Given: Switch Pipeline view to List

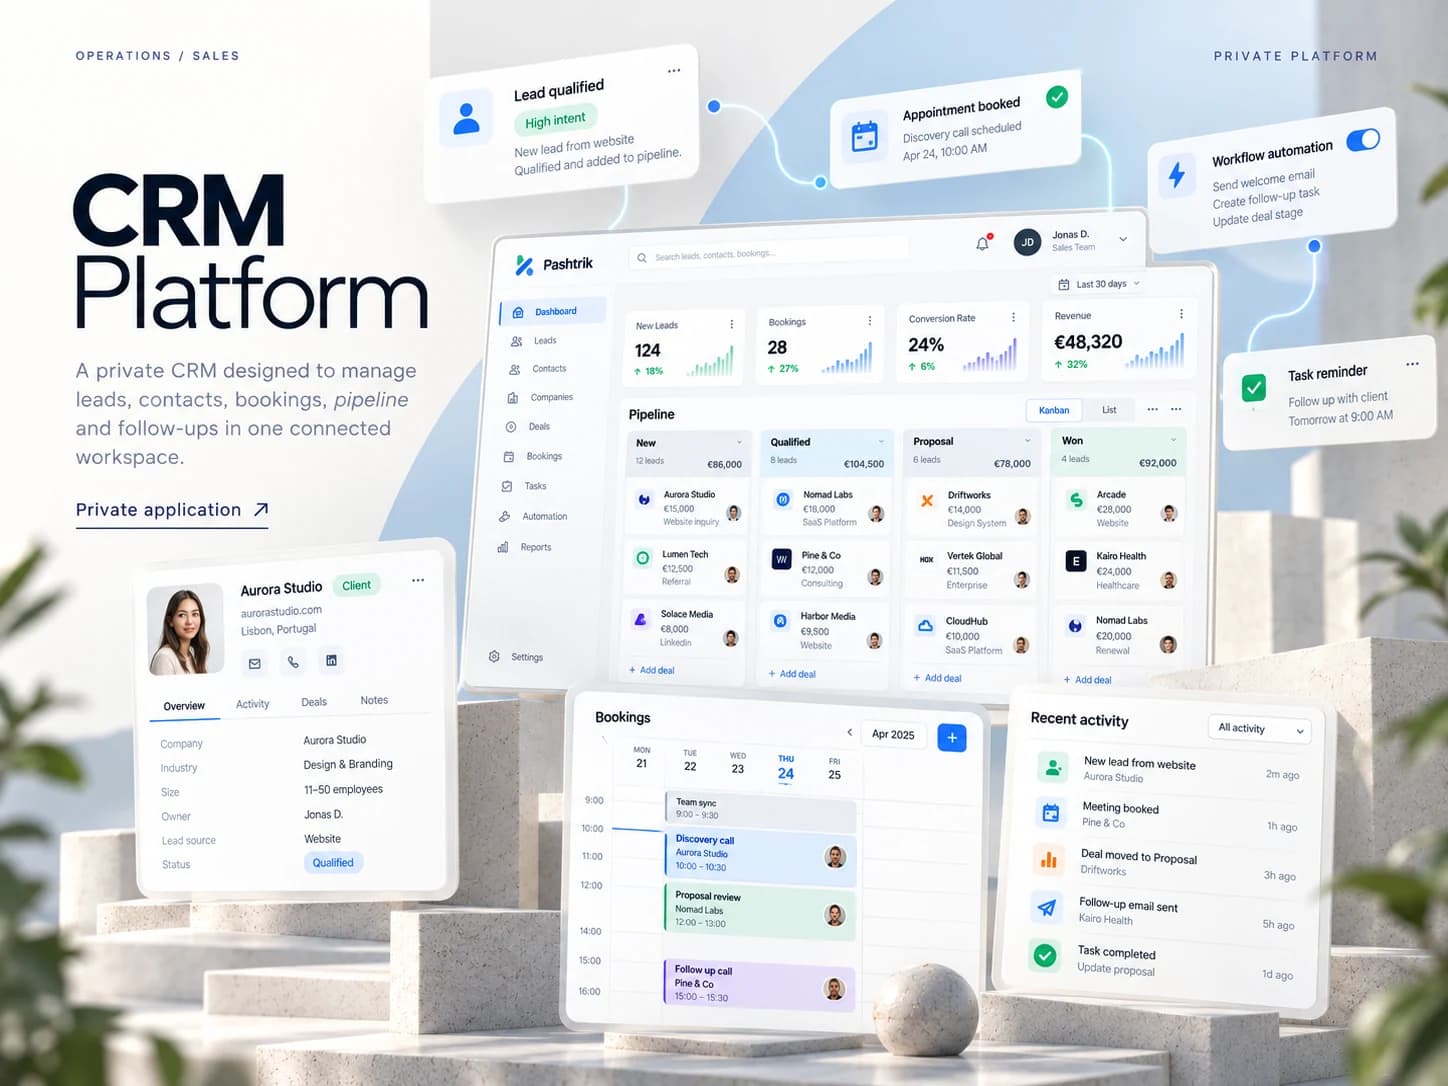Looking at the screenshot, I should pos(1109,409).
